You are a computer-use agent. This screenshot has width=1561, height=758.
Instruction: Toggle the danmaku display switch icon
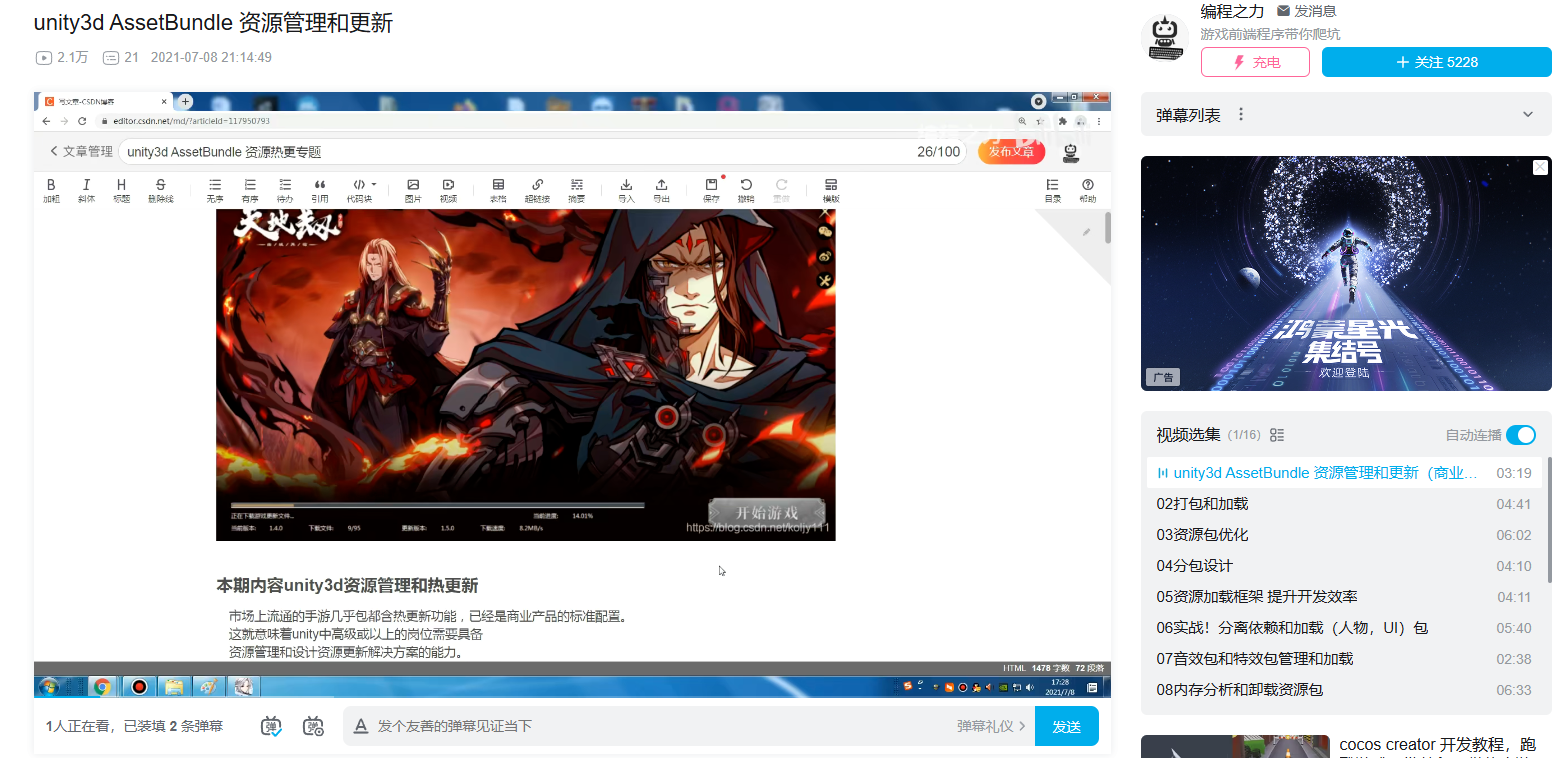[271, 726]
